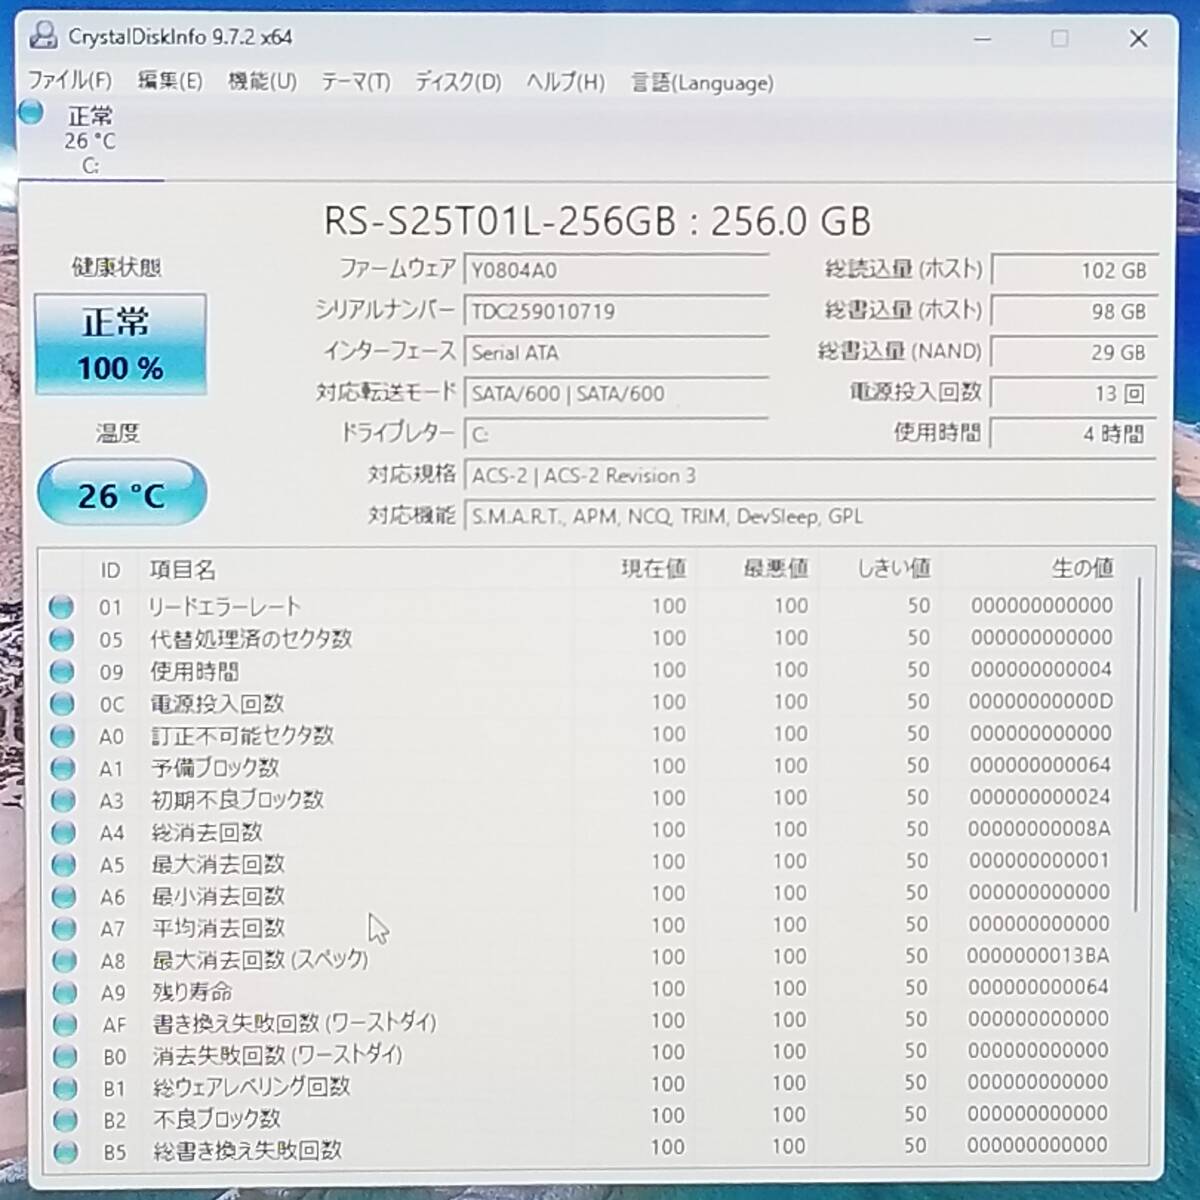Click the 最悪値 column header
The height and width of the screenshot is (1200, 1200).
776,568
